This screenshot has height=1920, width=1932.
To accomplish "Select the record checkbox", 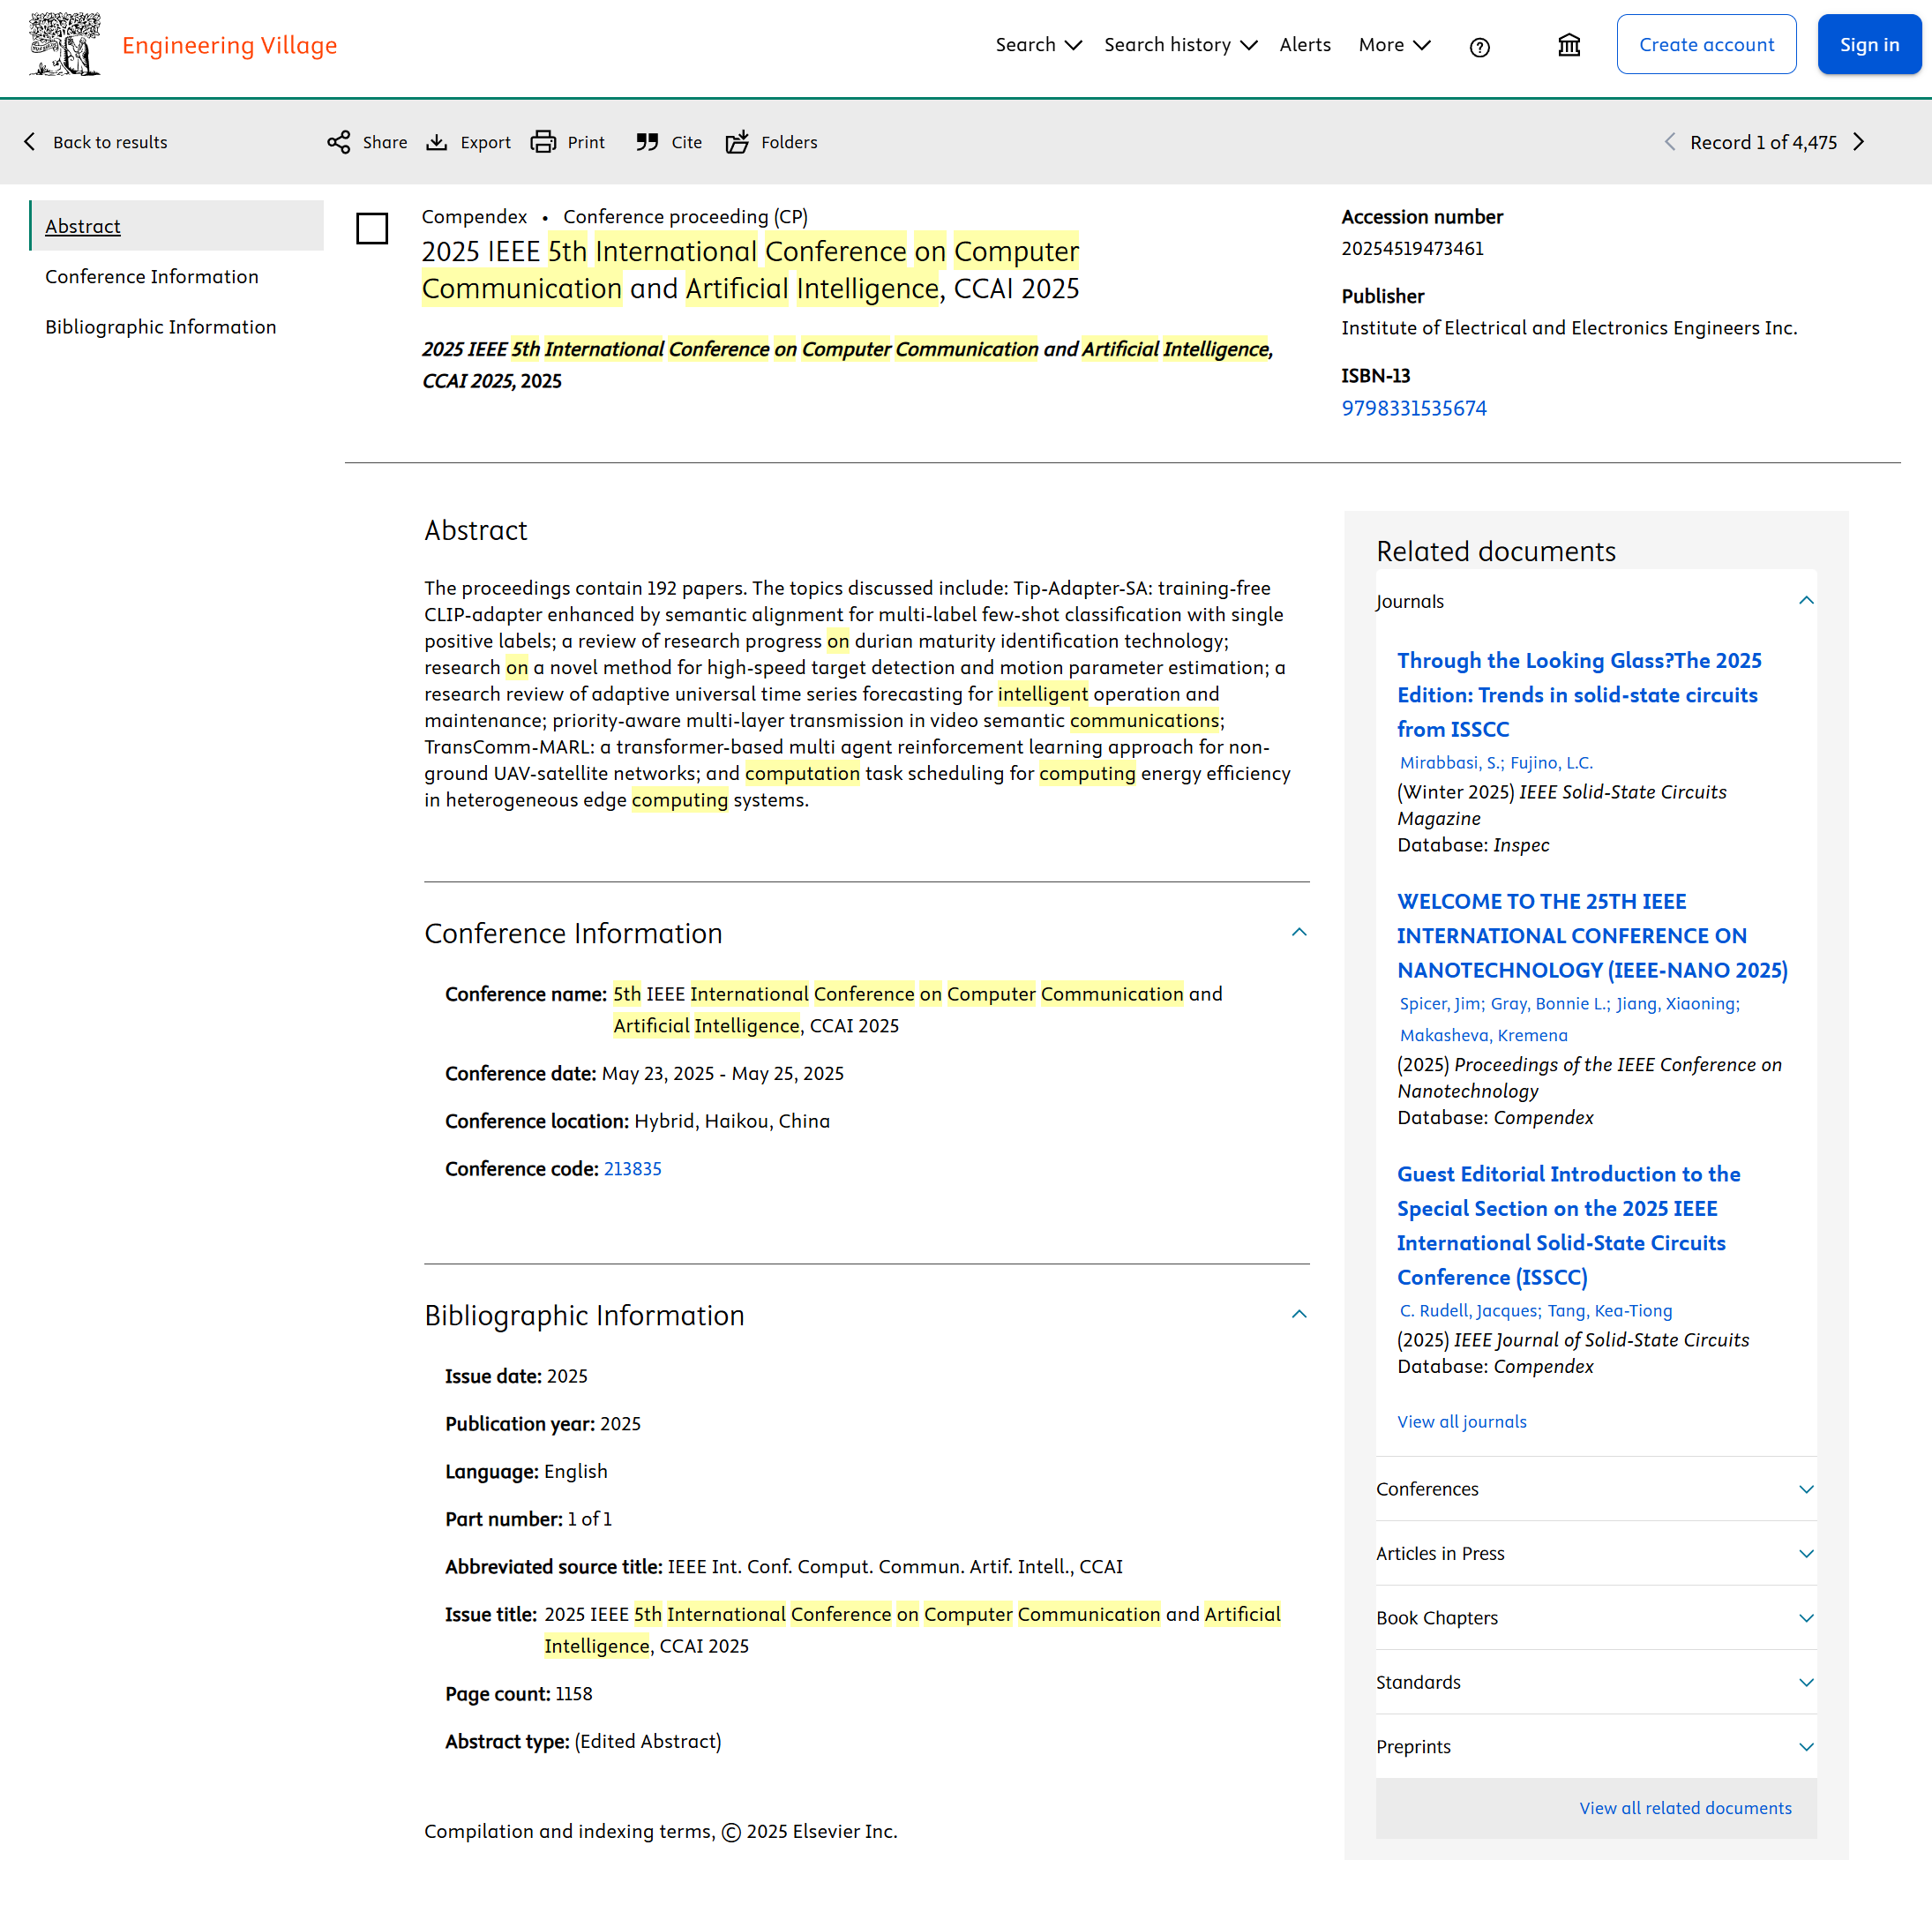I will (x=372, y=228).
